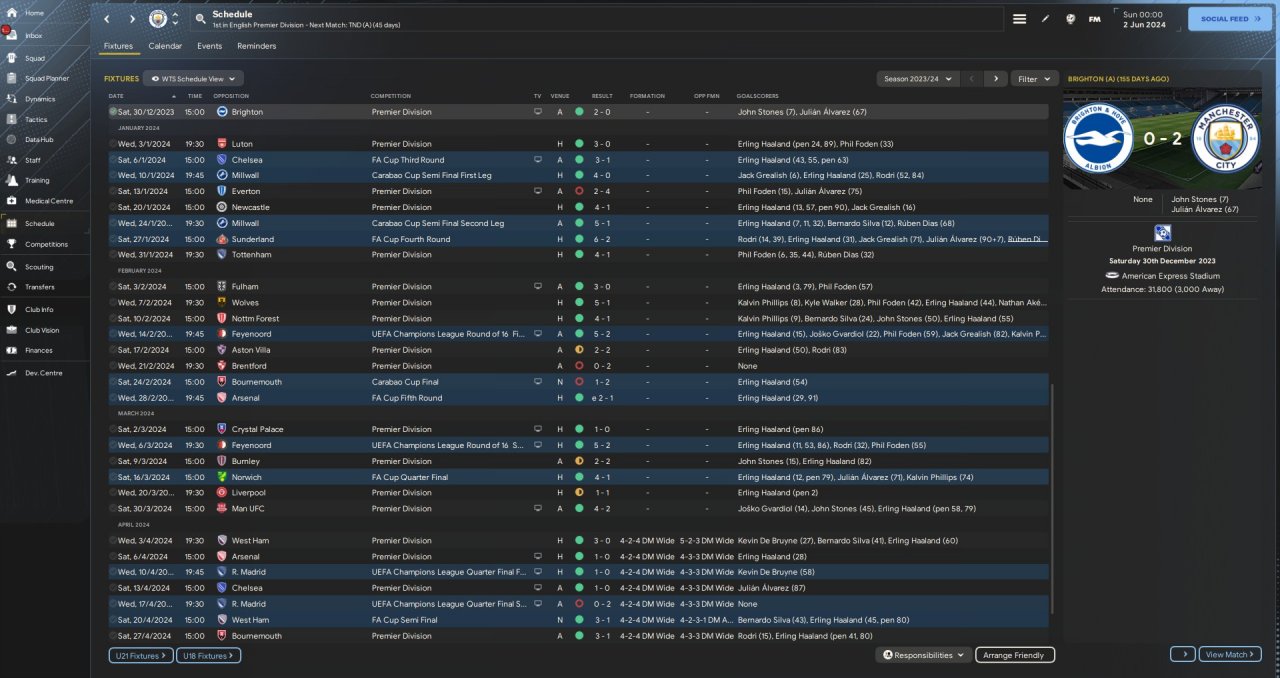Open the Filter dropdown
This screenshot has height=678, width=1280.
click(1034, 78)
